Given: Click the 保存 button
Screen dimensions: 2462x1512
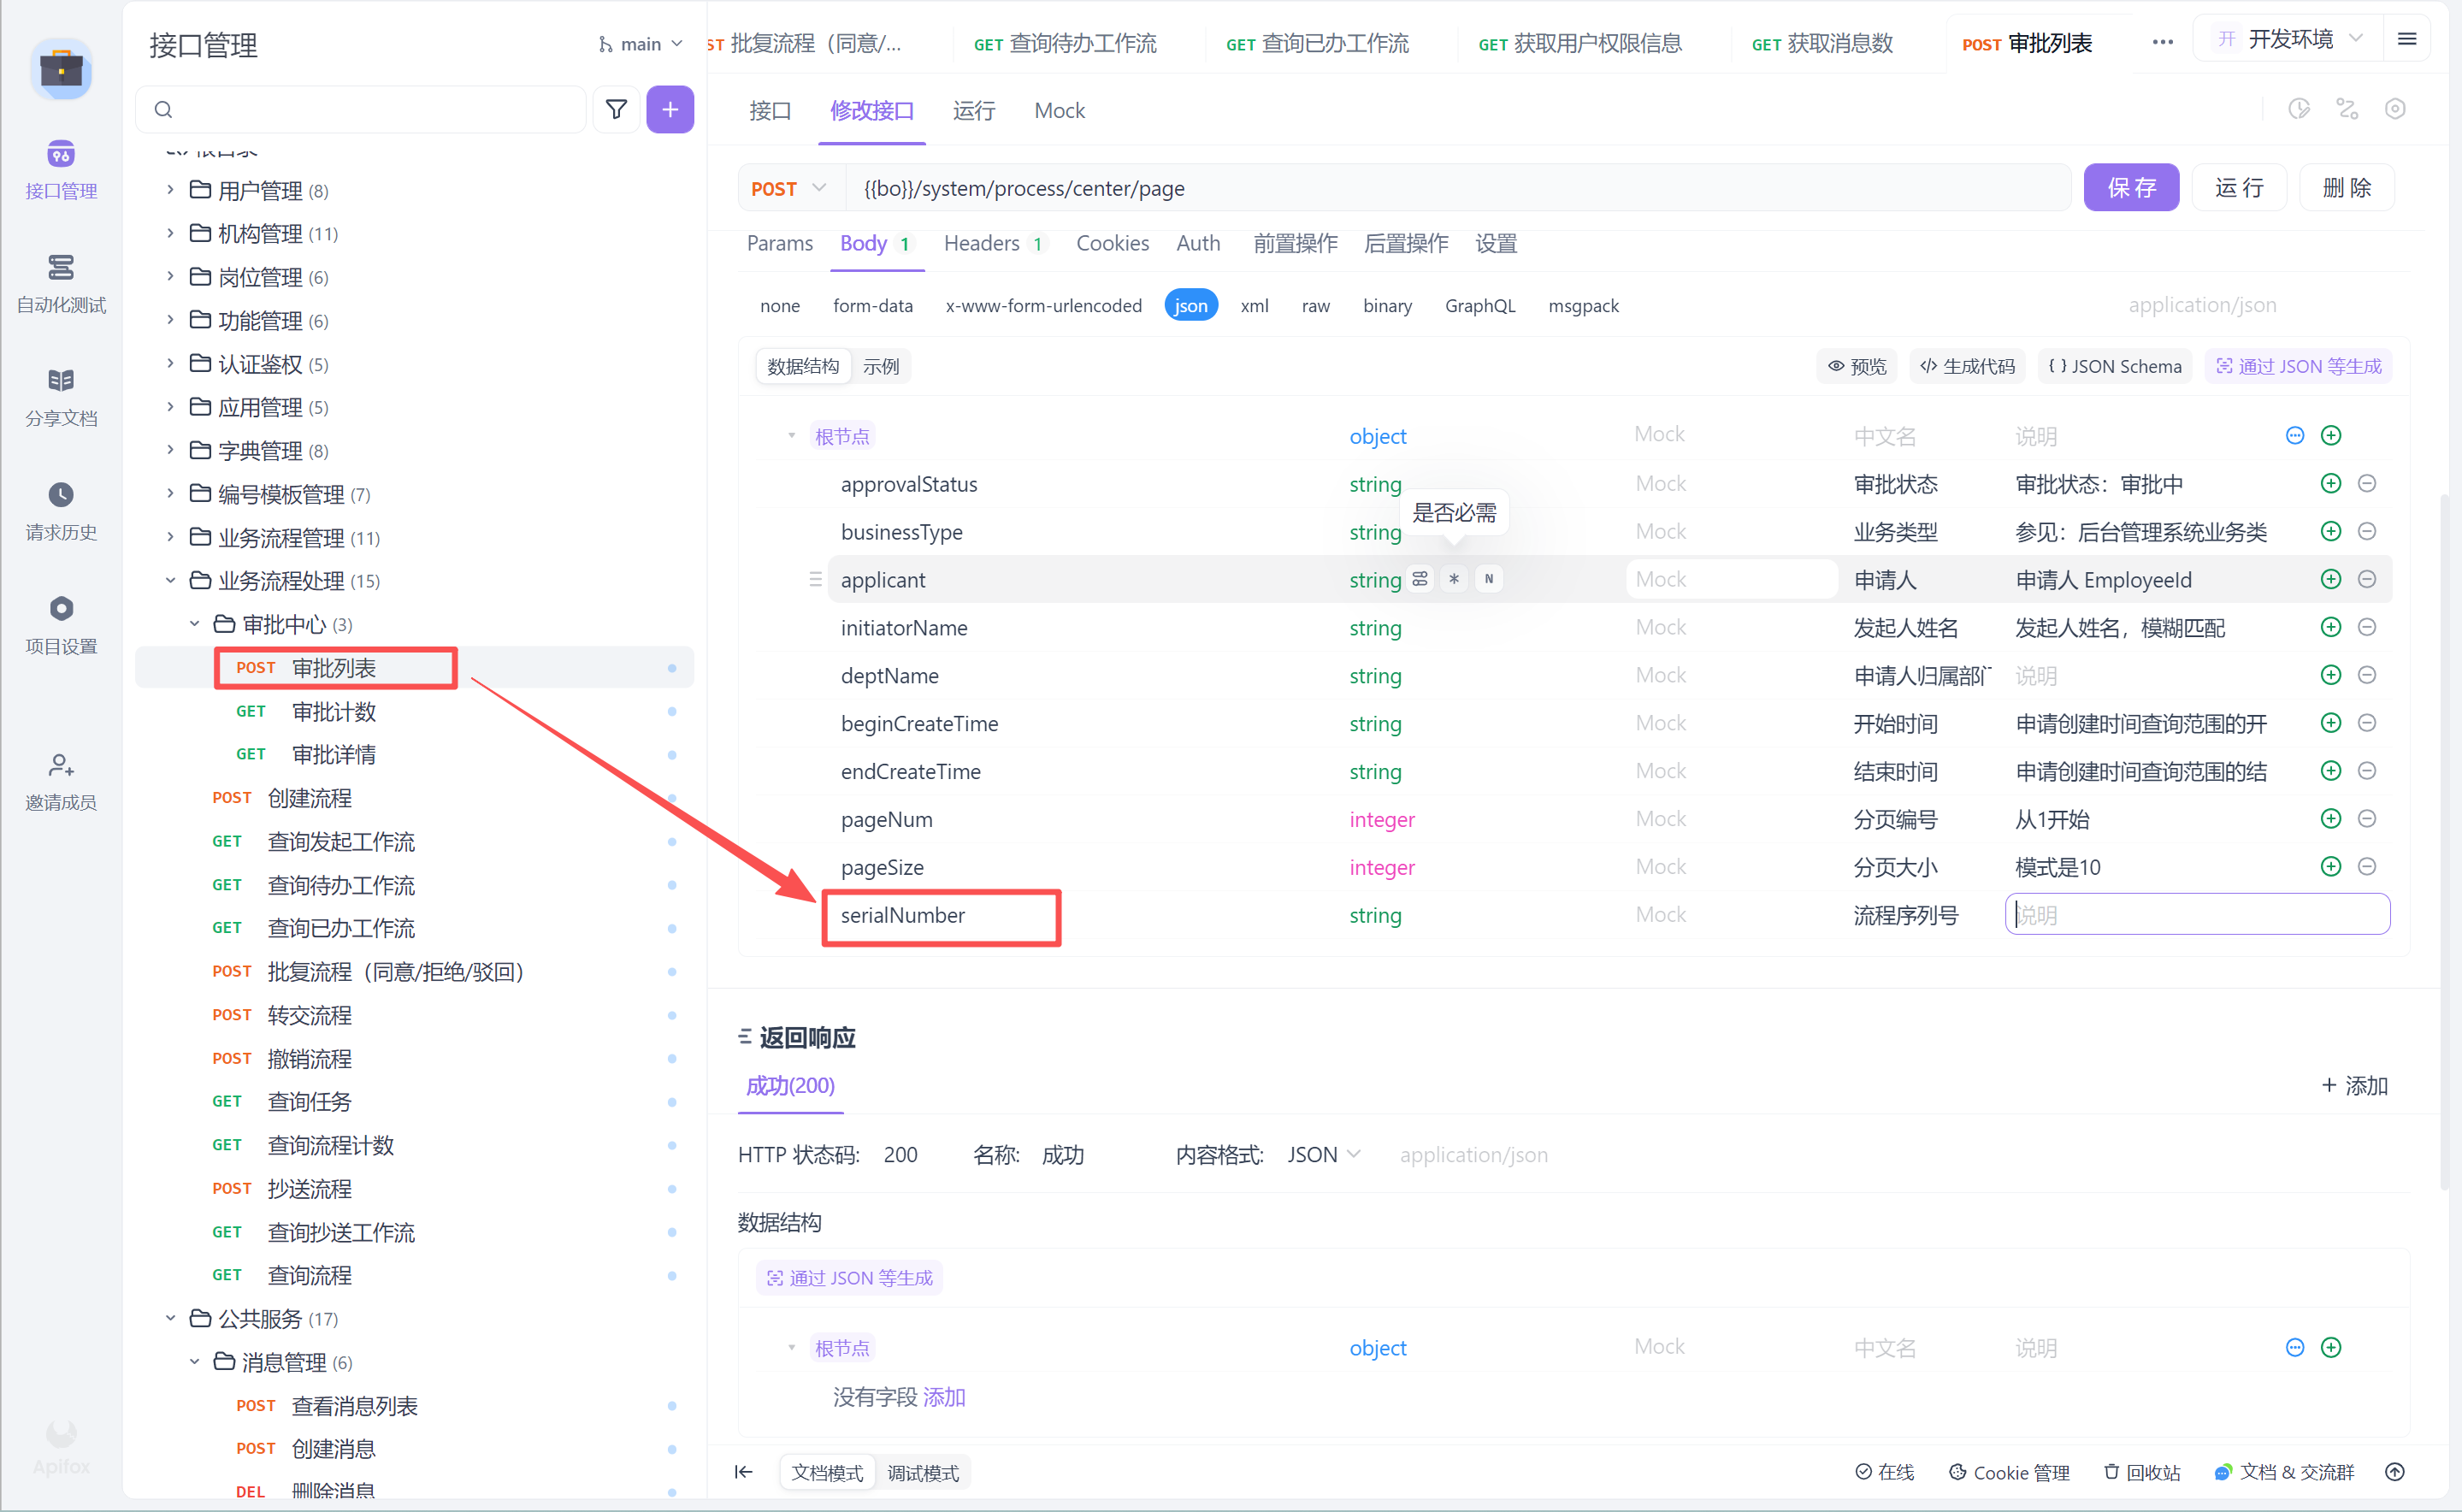Looking at the screenshot, I should (2130, 188).
